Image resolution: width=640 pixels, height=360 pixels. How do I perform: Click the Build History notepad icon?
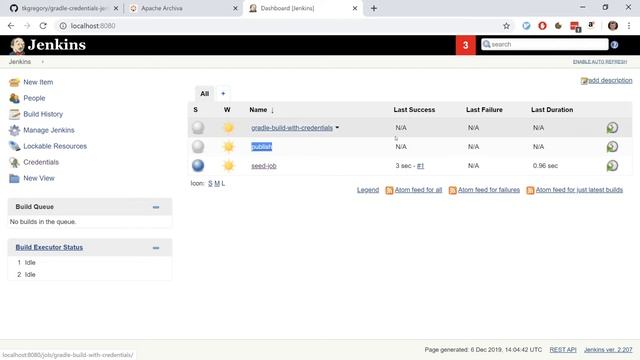tap(14, 114)
